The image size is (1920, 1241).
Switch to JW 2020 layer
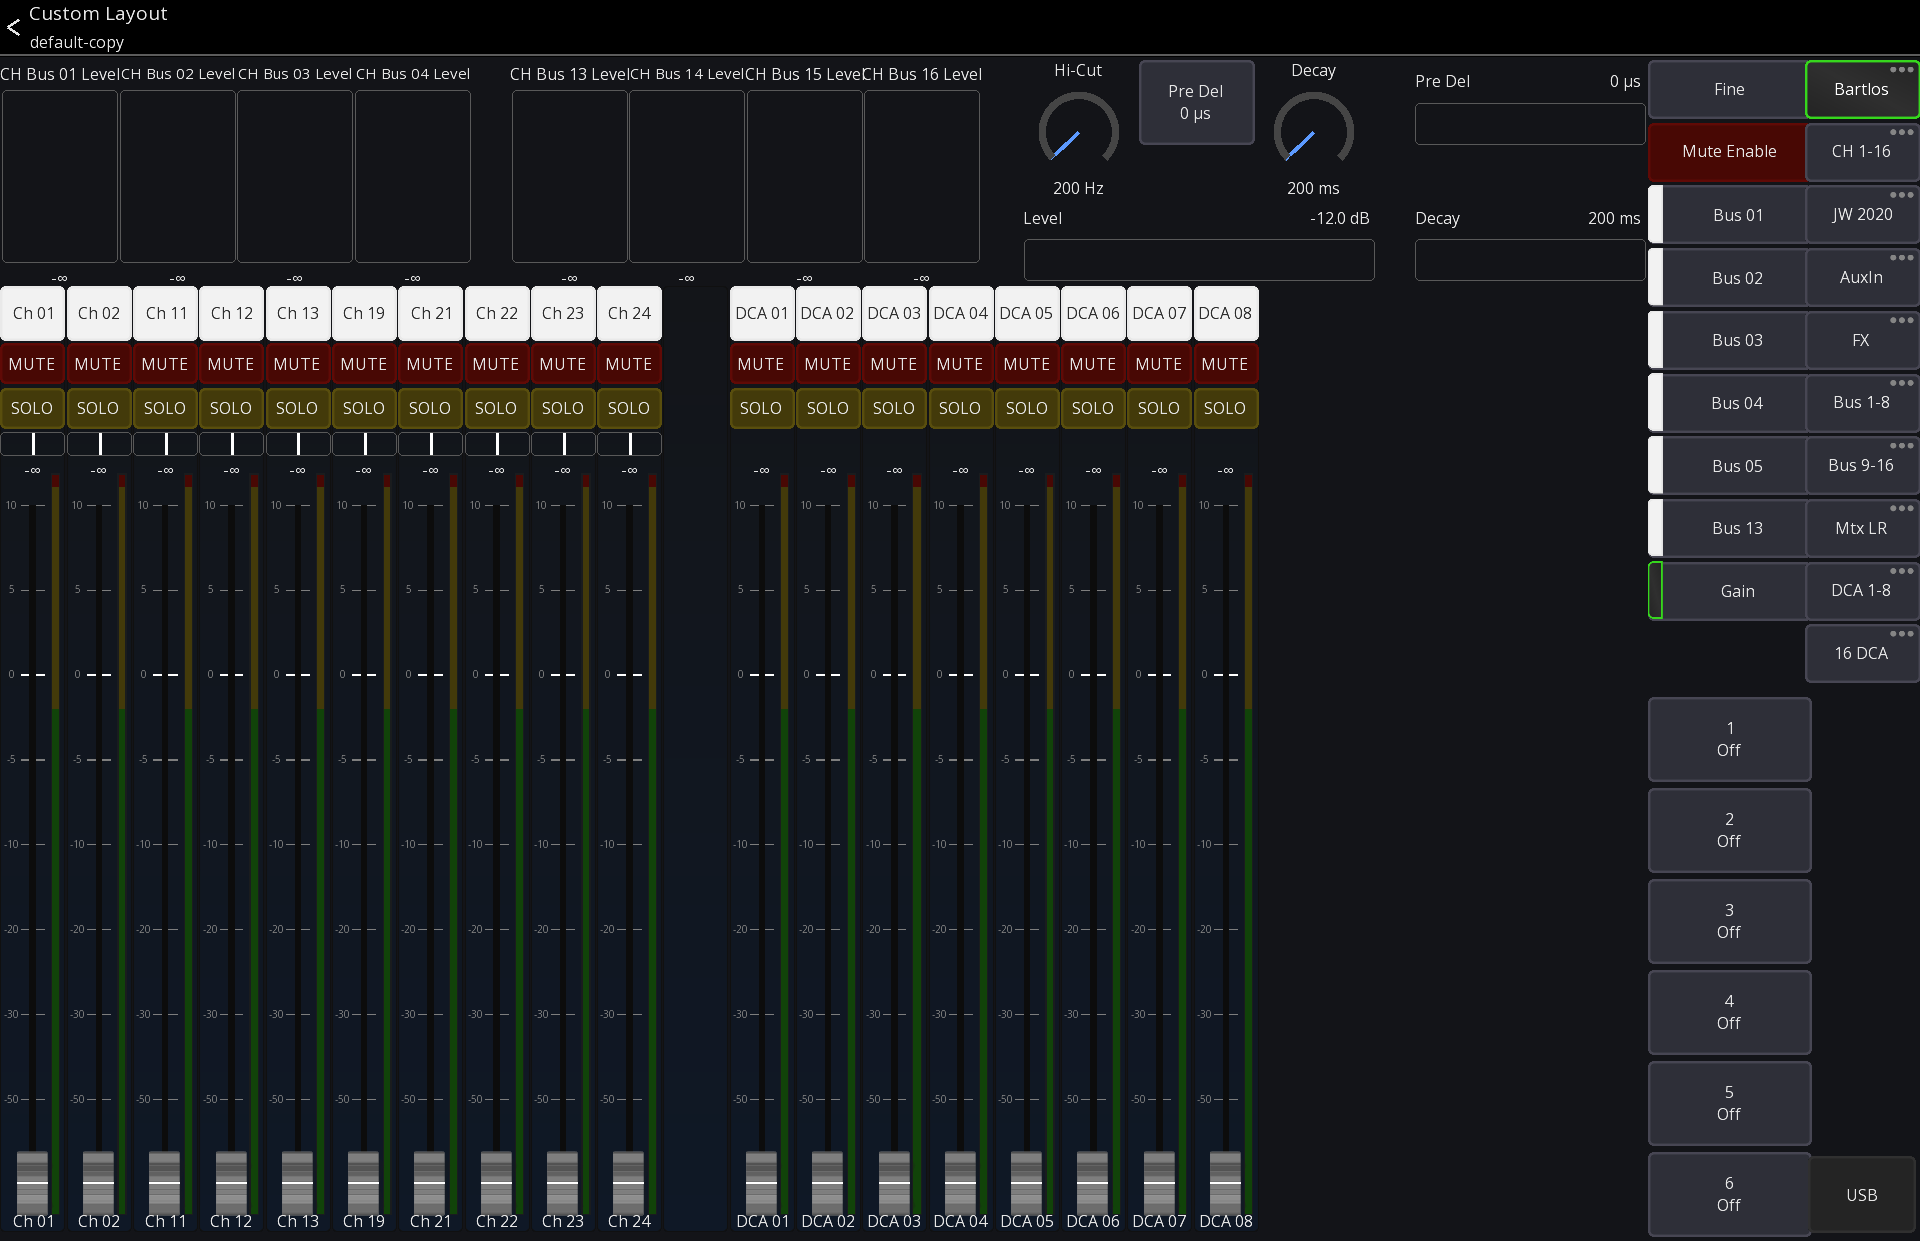tap(1861, 214)
